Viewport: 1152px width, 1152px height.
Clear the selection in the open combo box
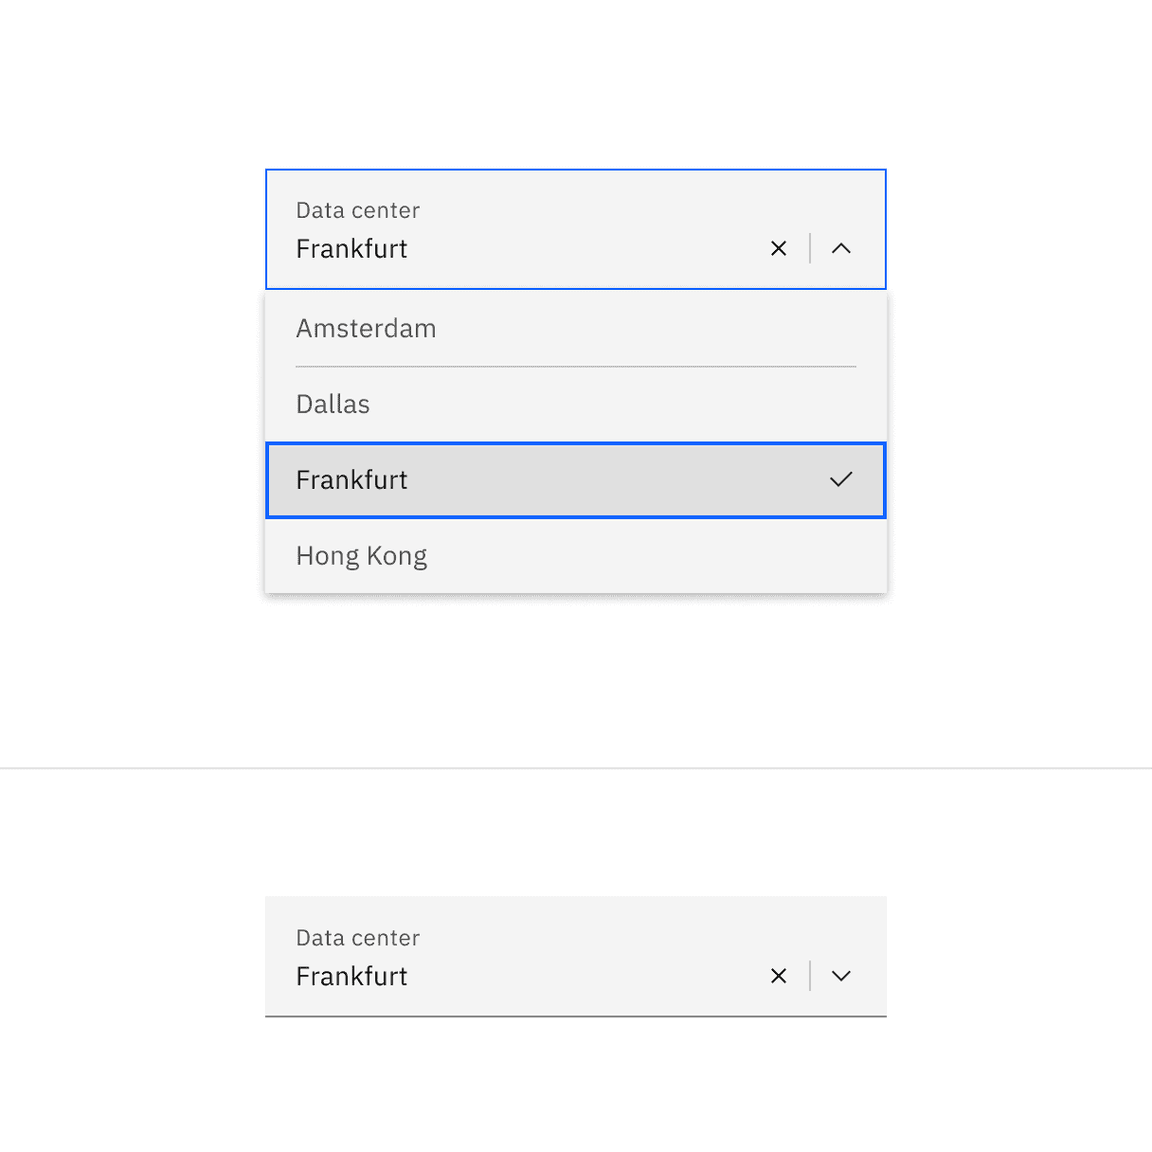point(778,248)
